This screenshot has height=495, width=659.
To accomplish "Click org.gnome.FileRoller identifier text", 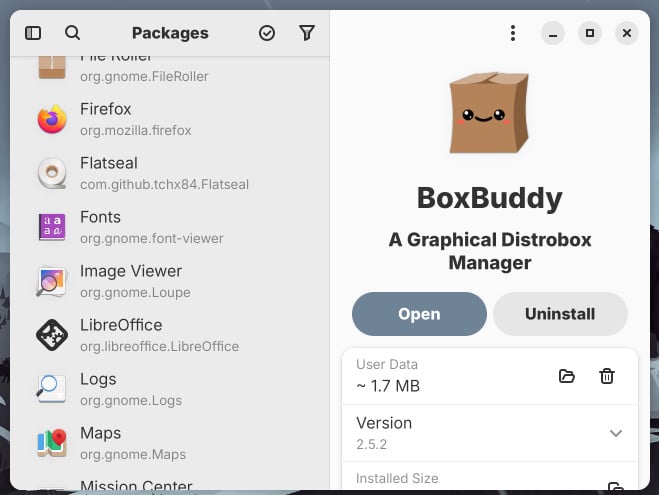I will click(144, 76).
